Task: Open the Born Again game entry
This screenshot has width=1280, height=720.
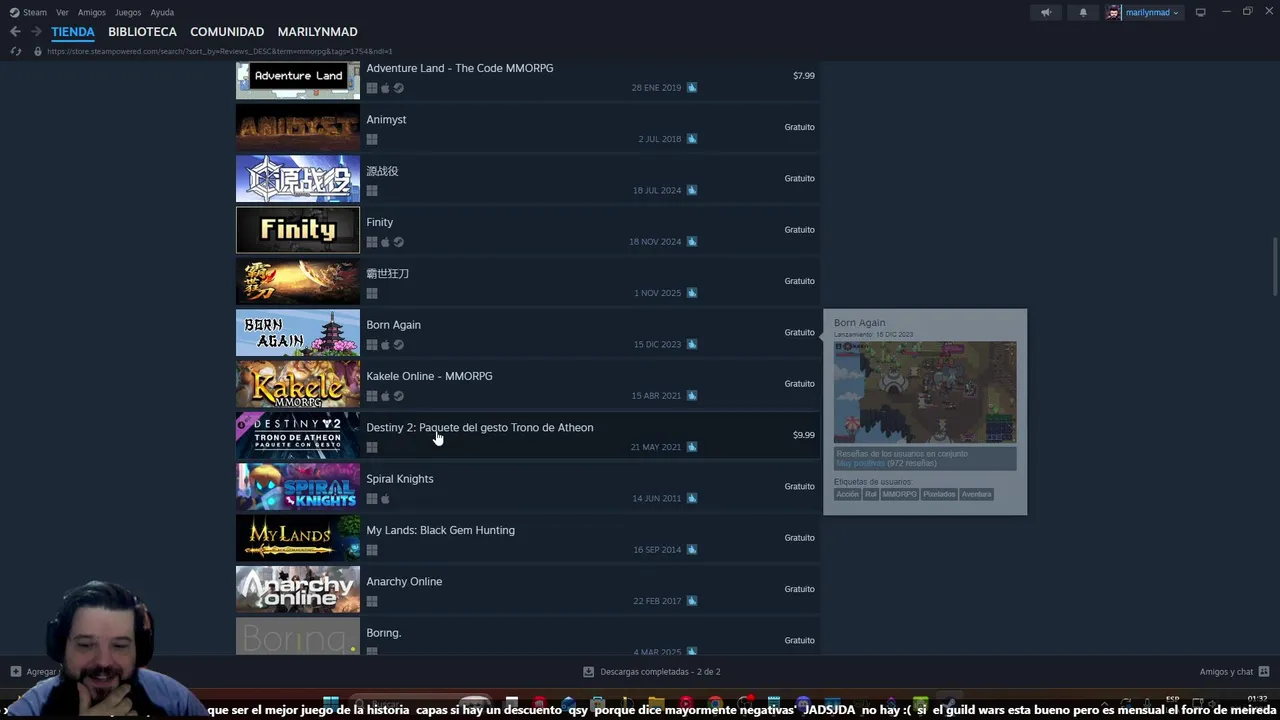Action: [528, 332]
